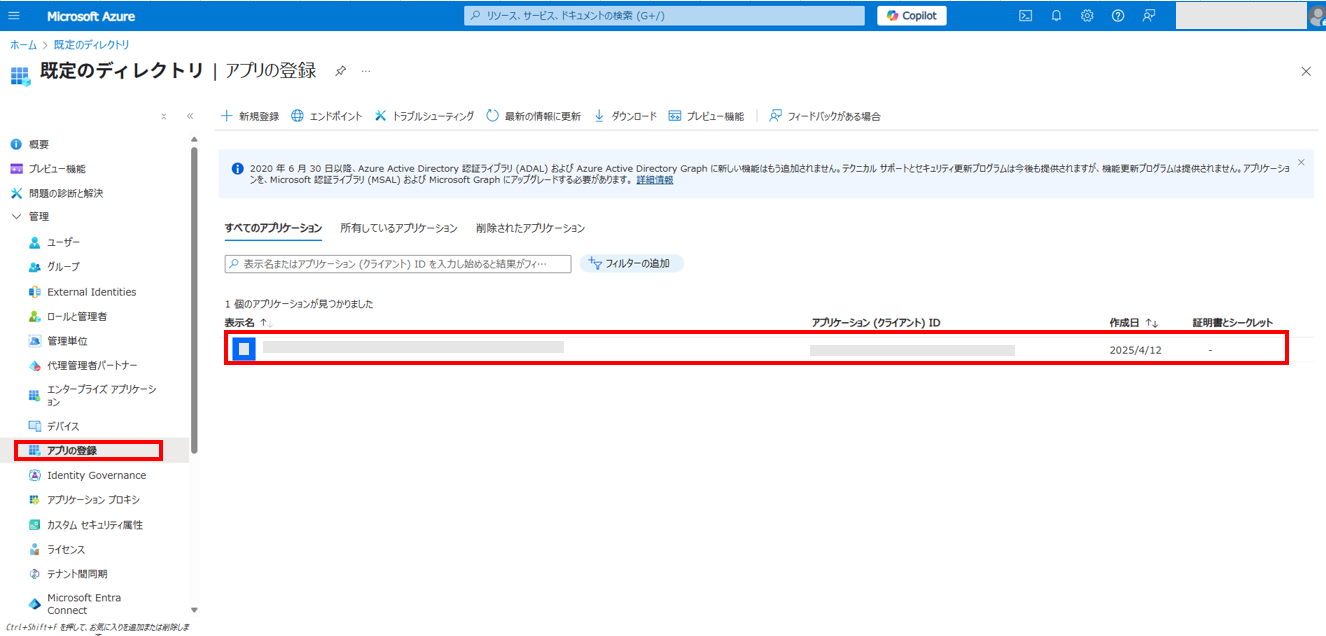Open the help question mark icon
Viewport: 1326px width, 636px height.
tap(1118, 16)
